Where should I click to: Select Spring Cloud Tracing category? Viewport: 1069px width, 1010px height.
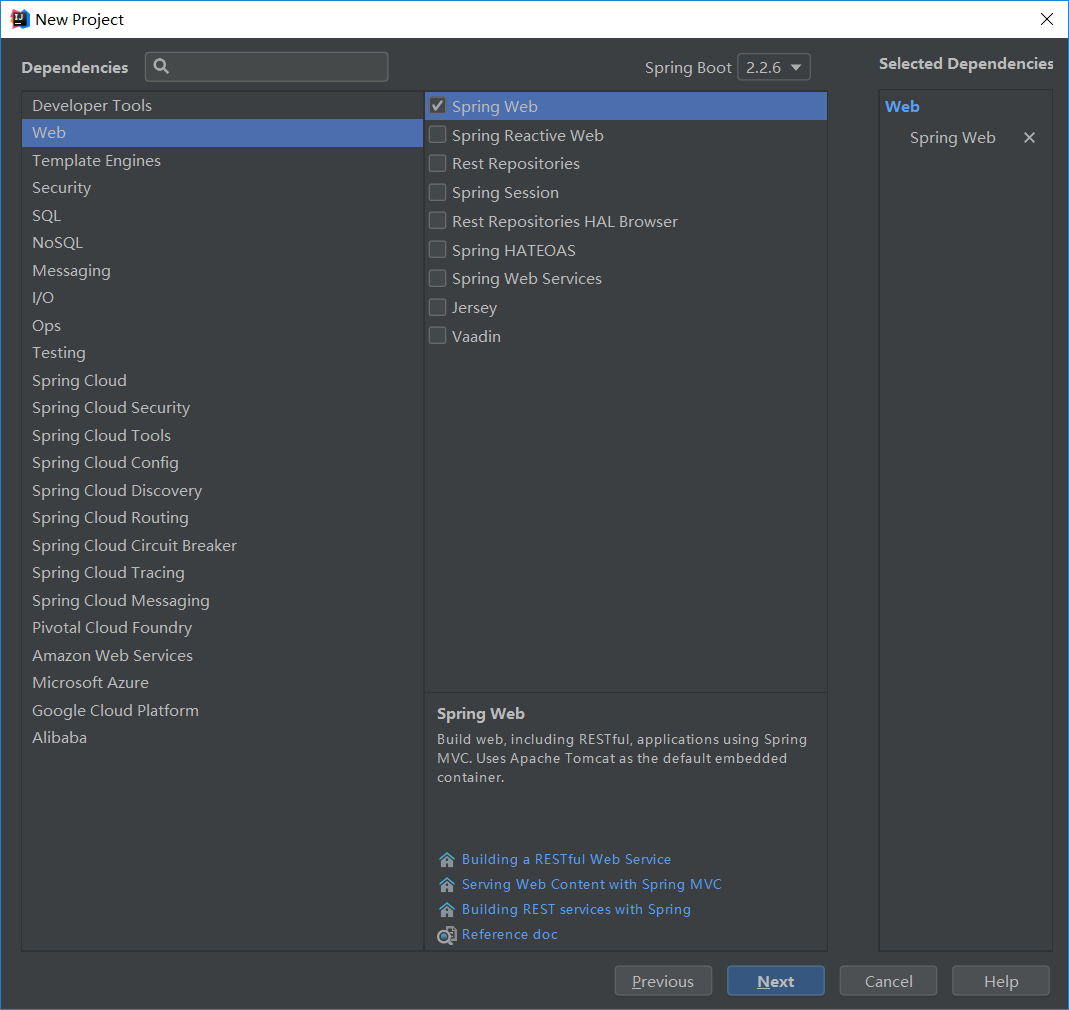222,573
